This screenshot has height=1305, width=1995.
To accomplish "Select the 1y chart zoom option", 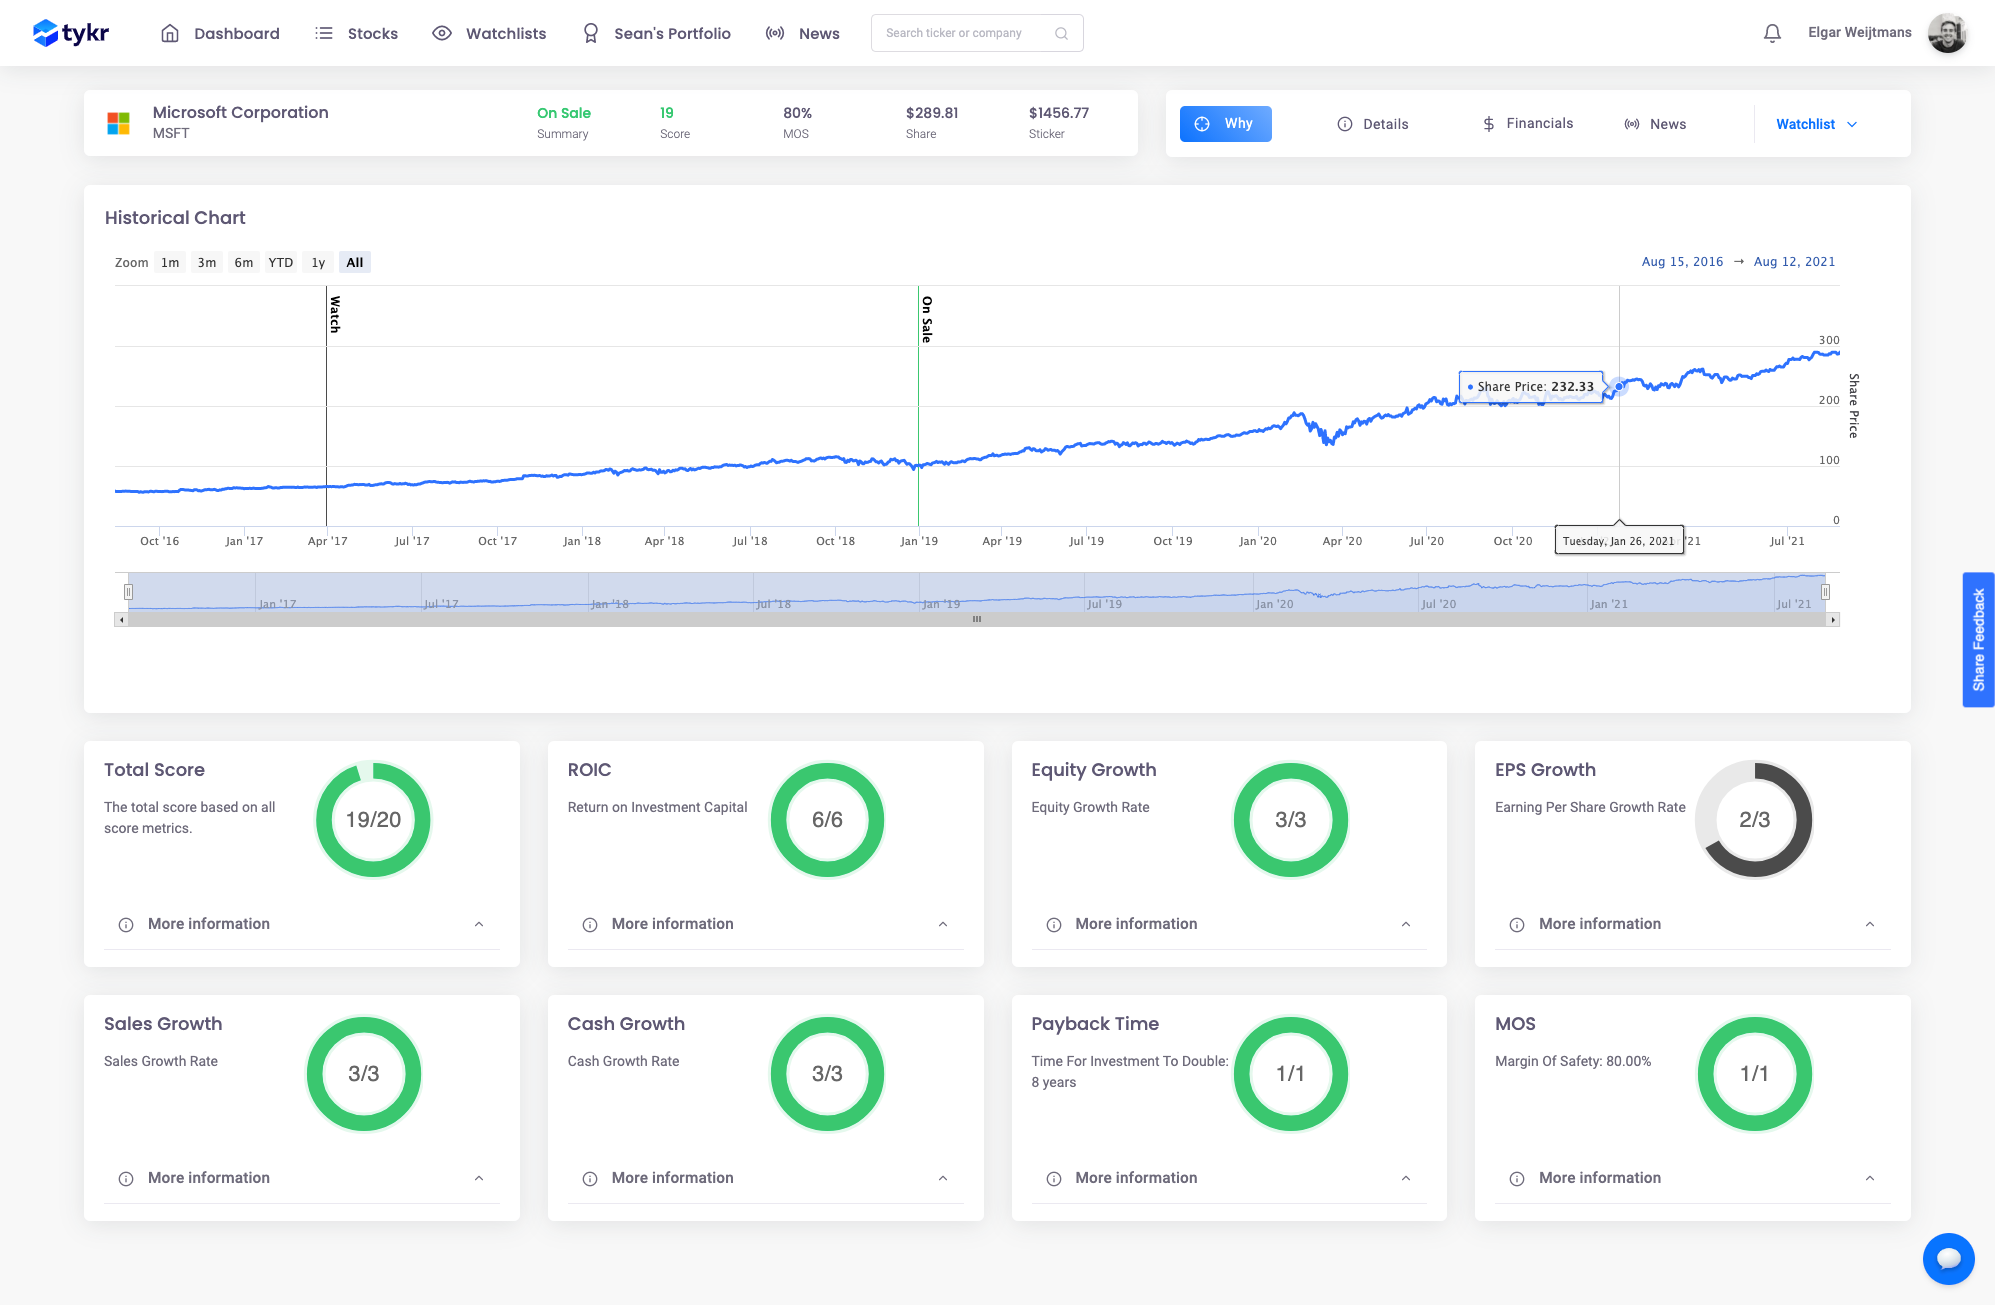I will [317, 262].
